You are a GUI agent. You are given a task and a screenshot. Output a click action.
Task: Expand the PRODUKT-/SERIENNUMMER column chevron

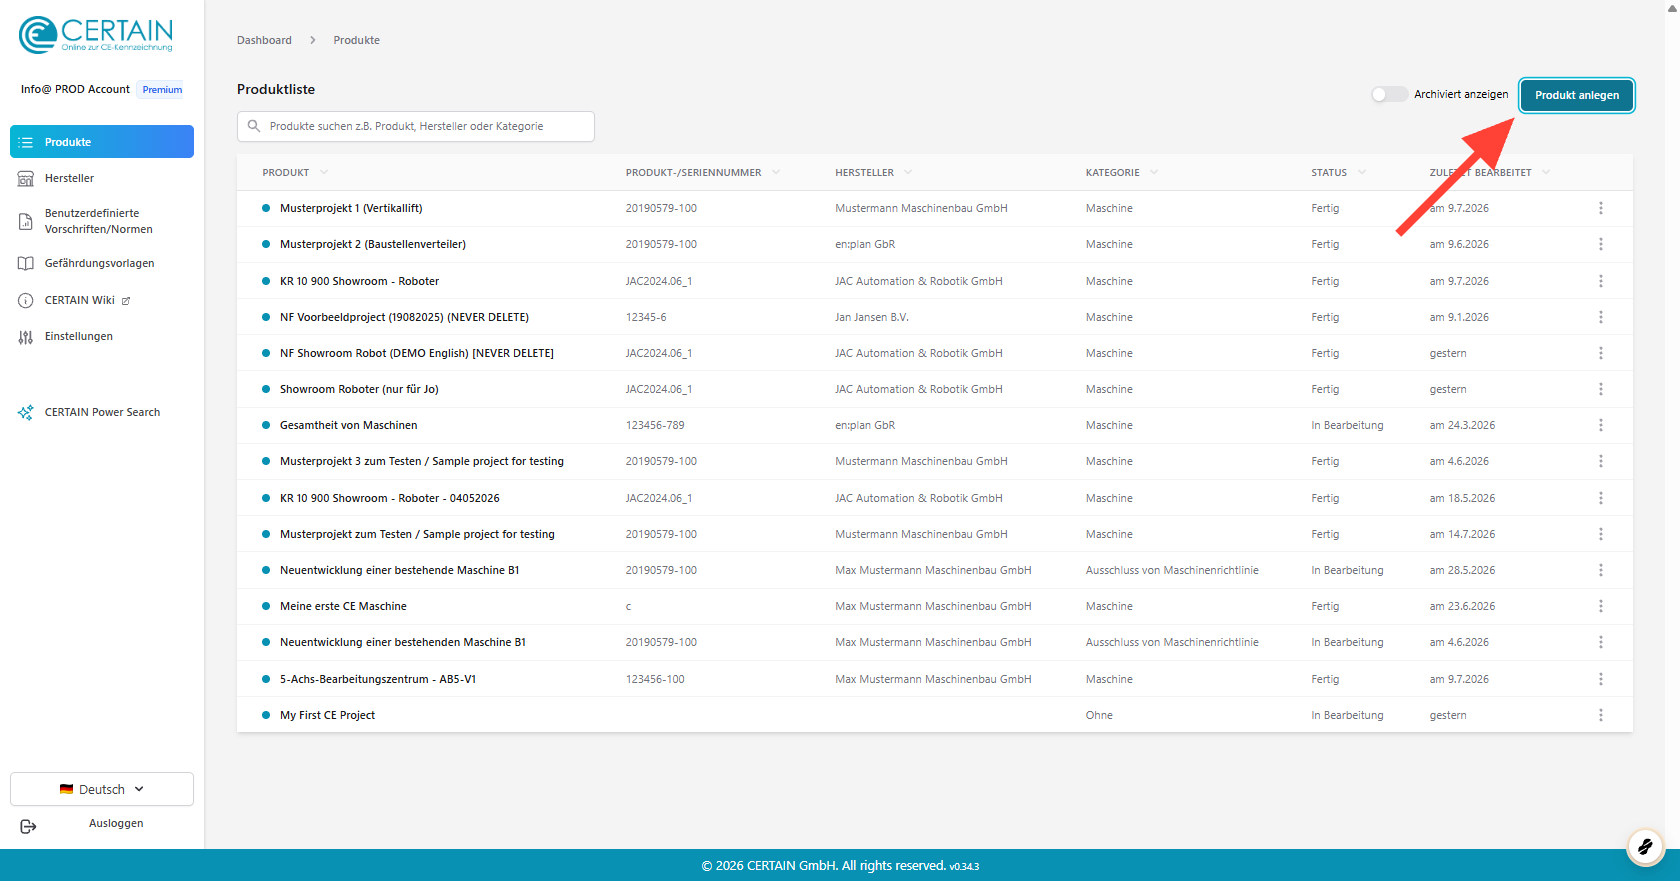point(776,172)
